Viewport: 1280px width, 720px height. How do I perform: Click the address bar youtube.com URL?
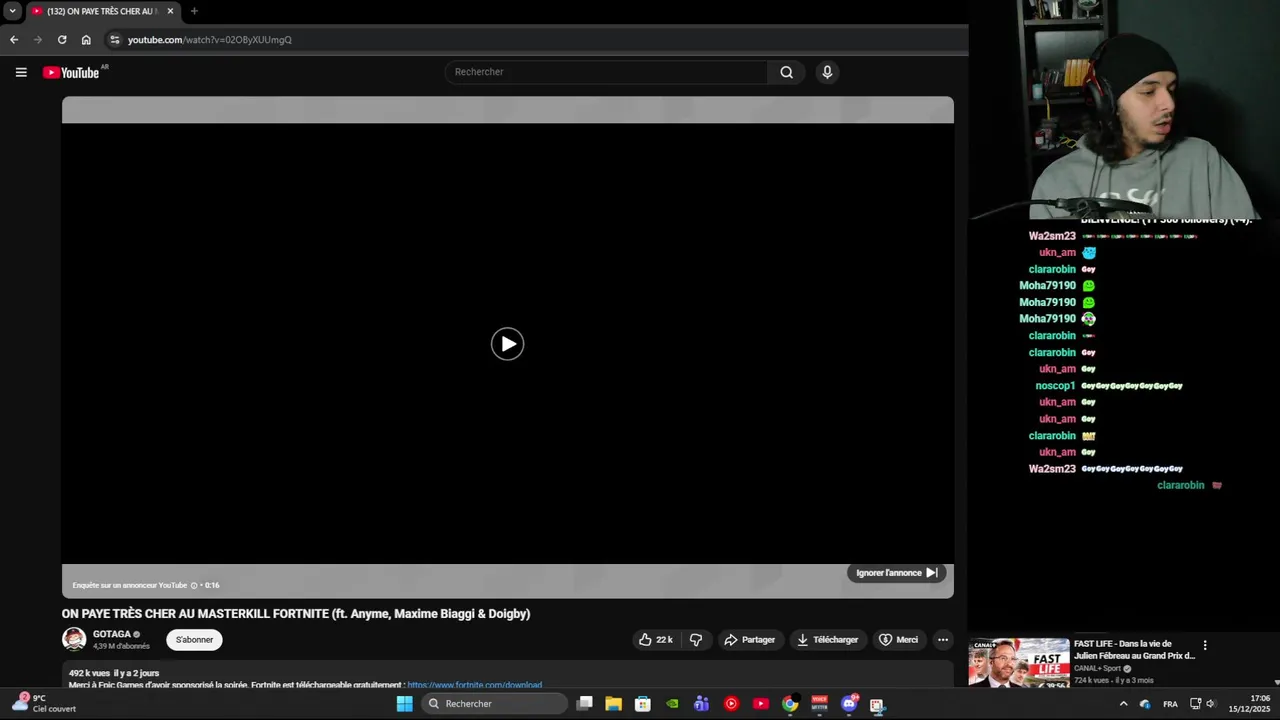(x=210, y=40)
